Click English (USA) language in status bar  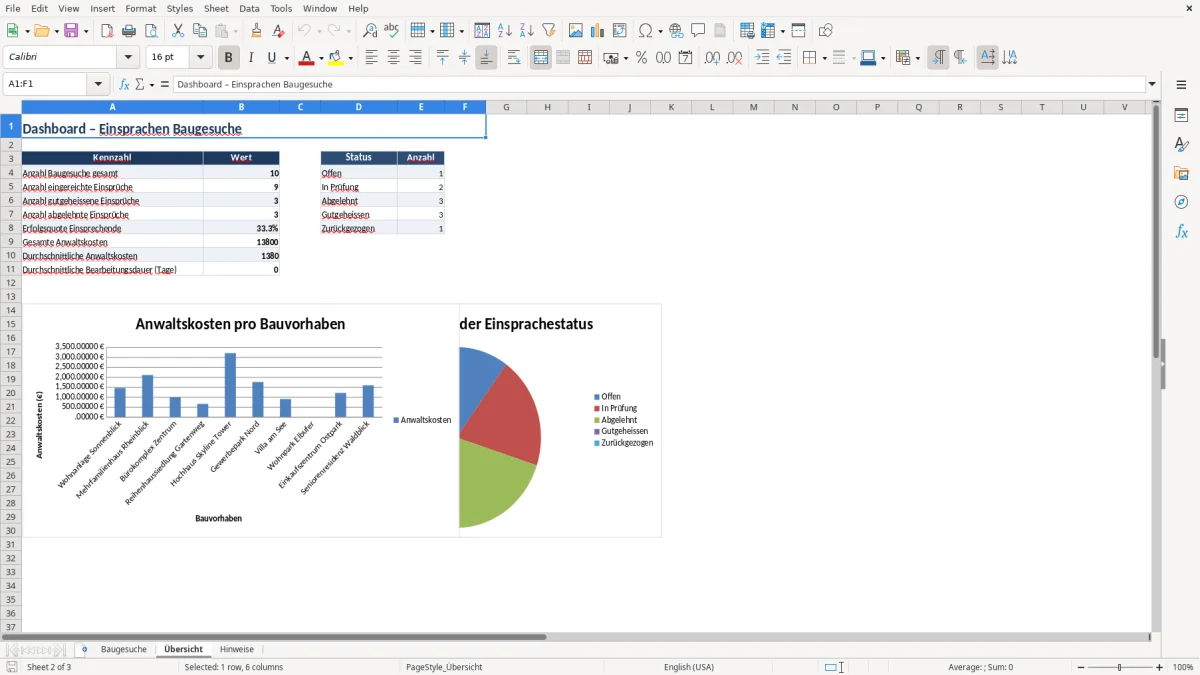[x=689, y=667]
